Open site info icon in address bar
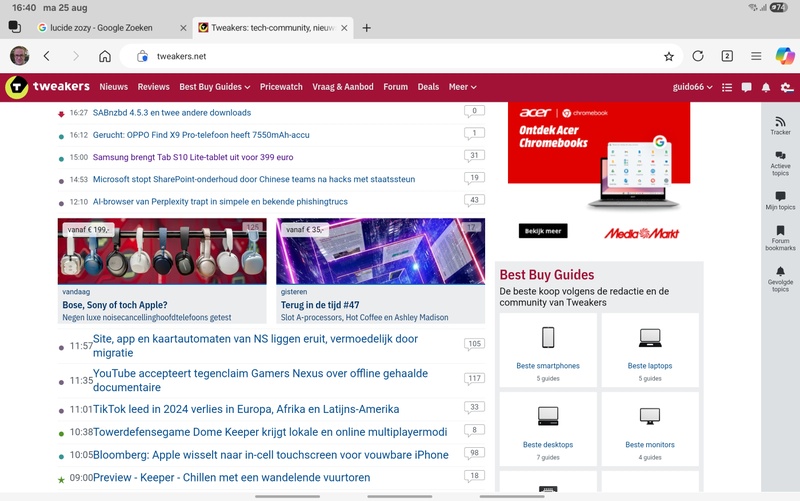Screen dimensions: 800x501 pyautogui.click(x=142, y=56)
